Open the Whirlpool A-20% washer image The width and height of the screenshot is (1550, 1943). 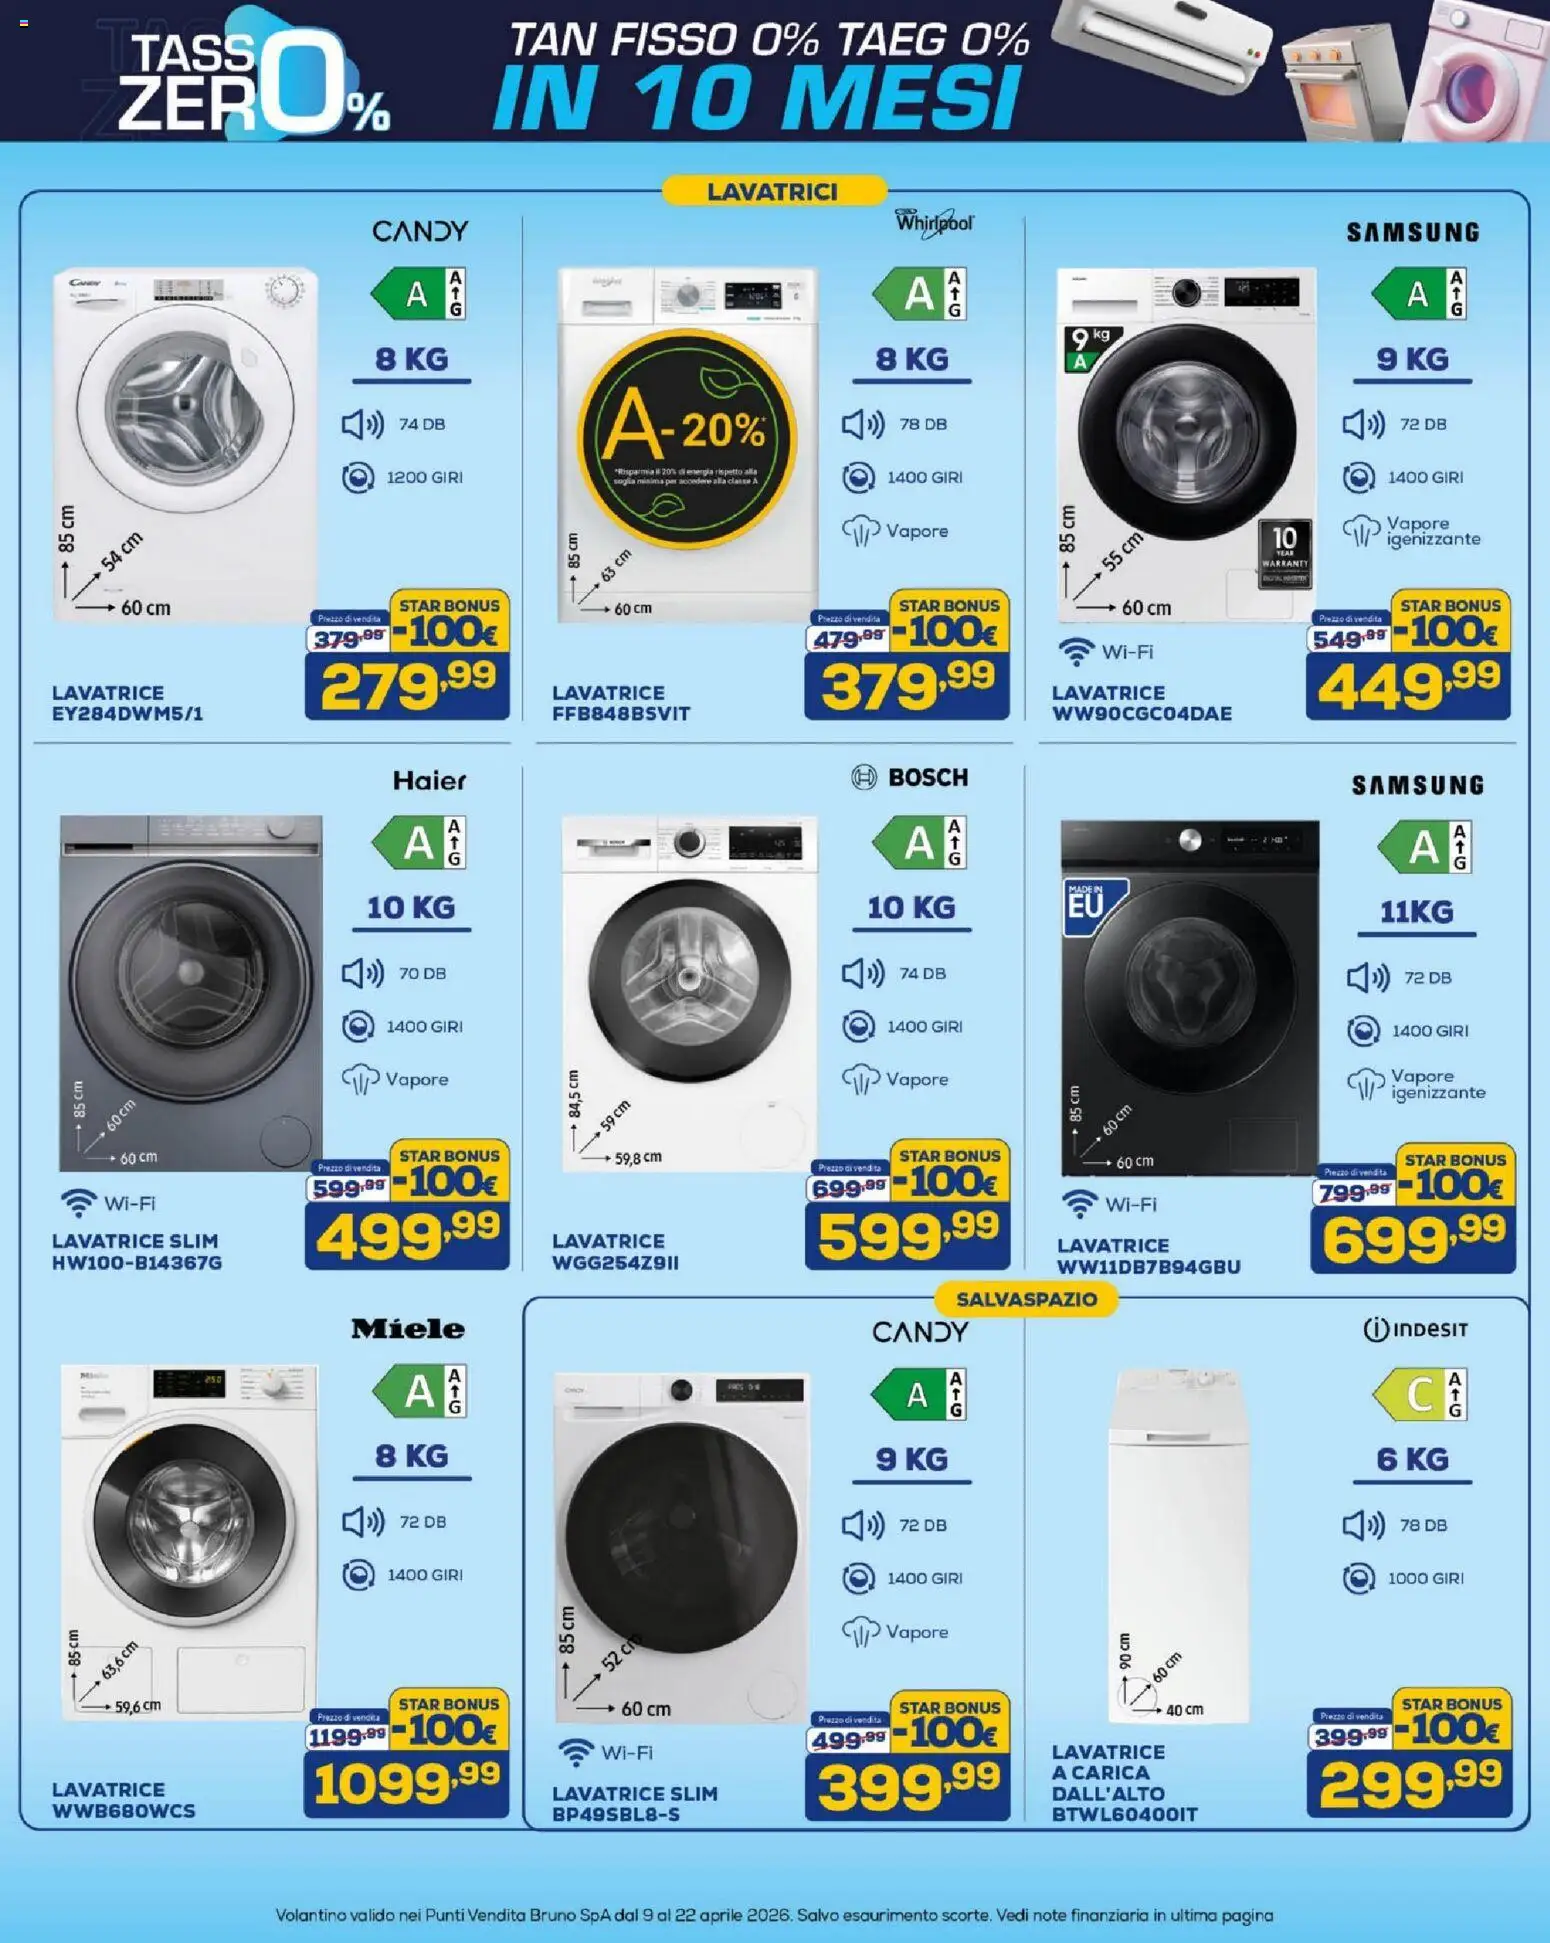click(687, 445)
